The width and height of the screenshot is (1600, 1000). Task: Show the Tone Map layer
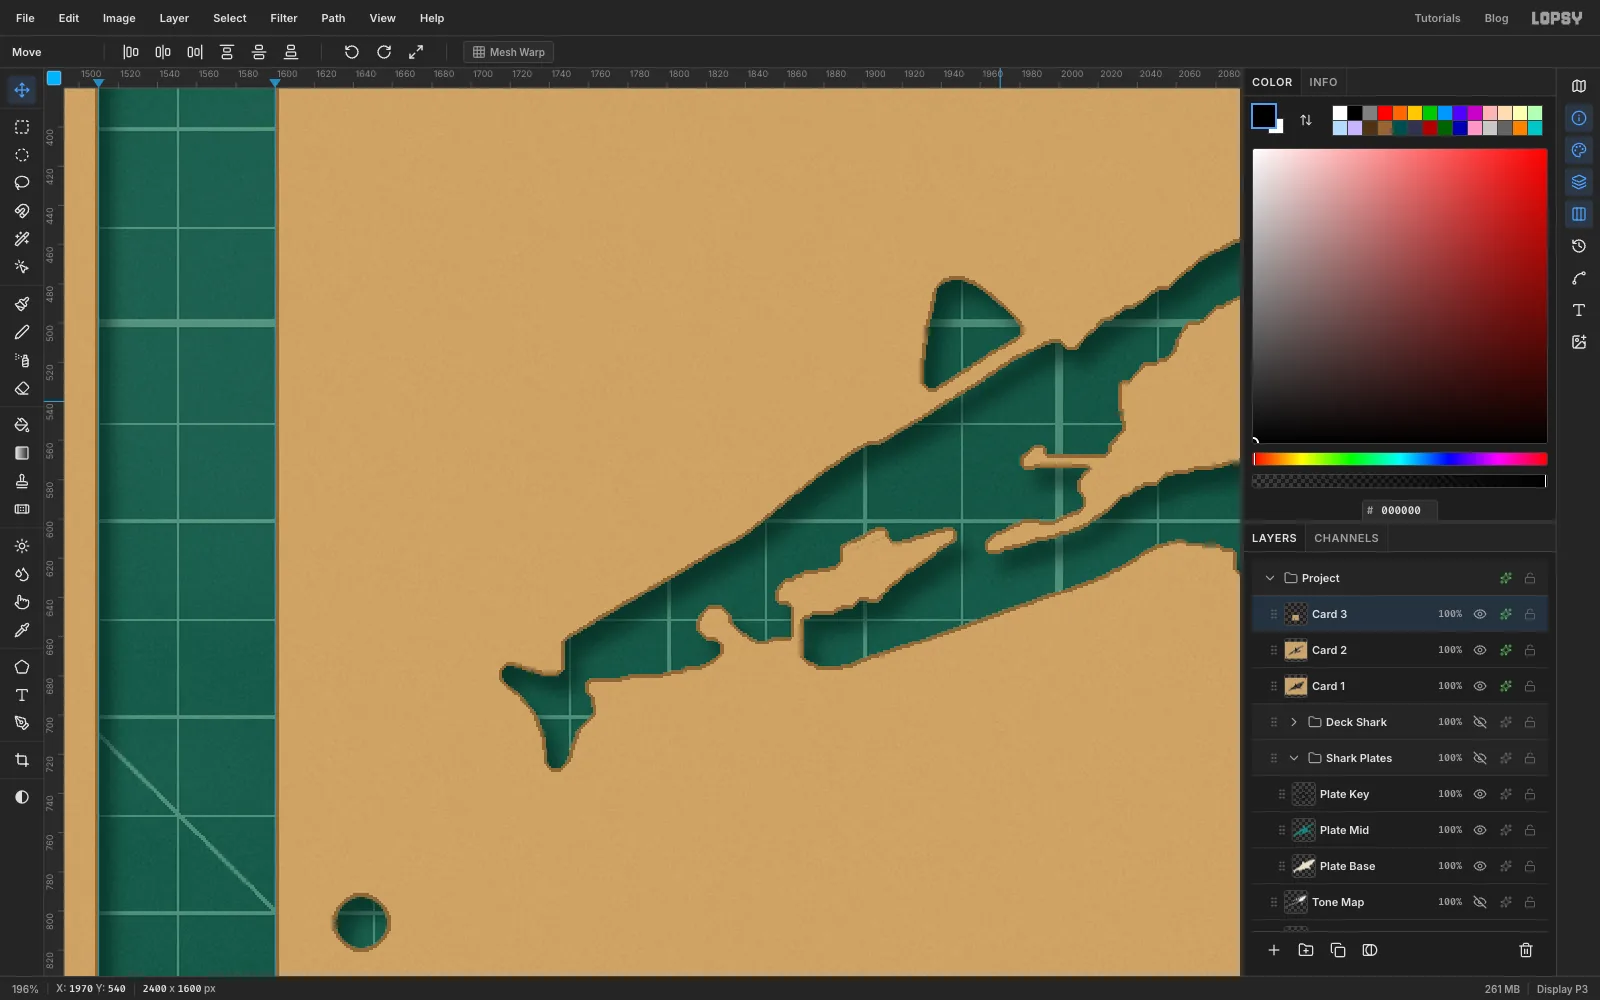(1480, 902)
